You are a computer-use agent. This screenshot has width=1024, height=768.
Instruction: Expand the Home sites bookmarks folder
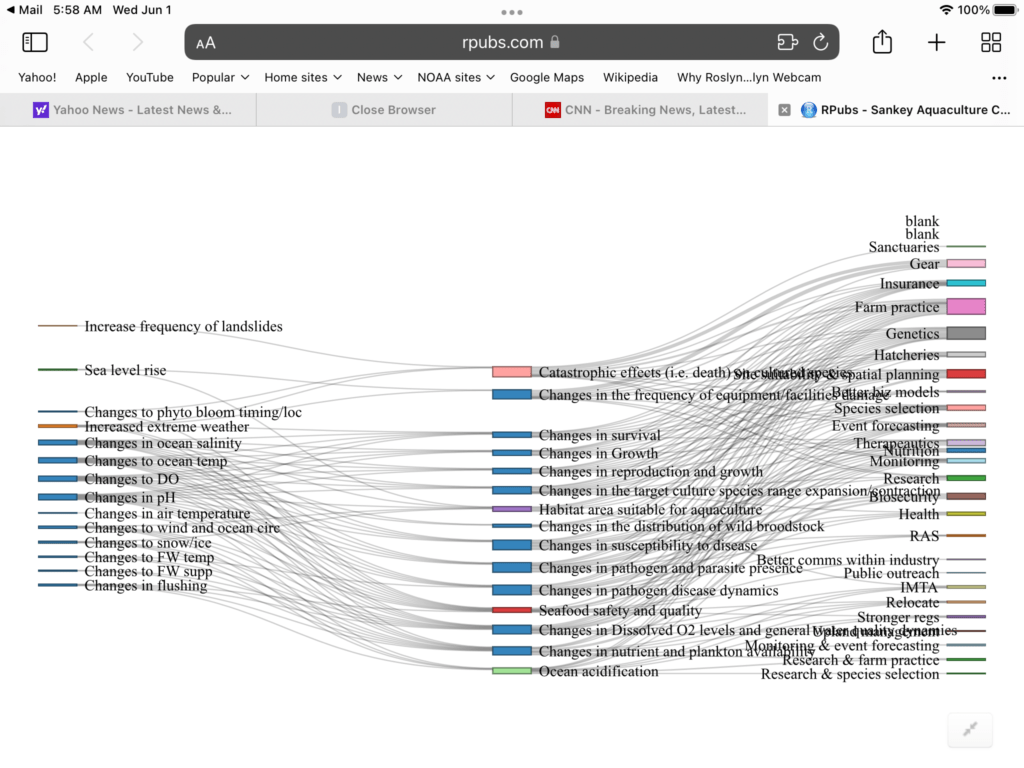pos(302,77)
